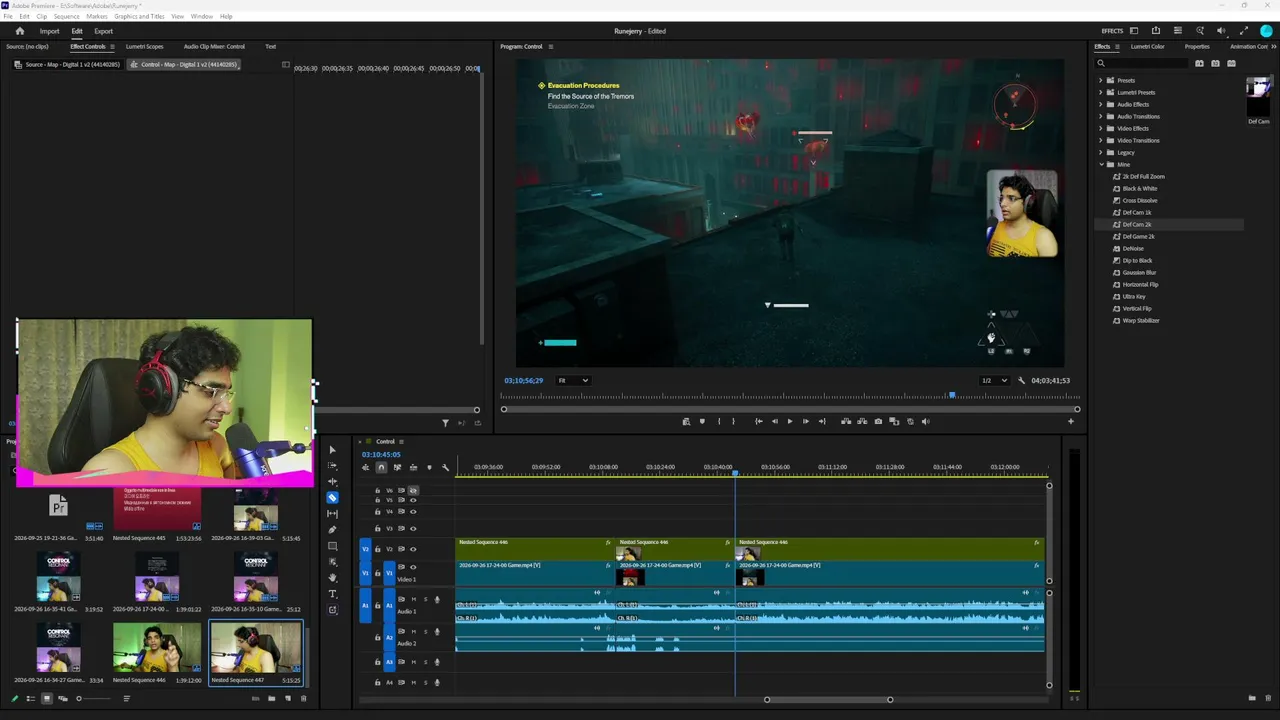The image size is (1280, 720).
Task: Play the Program monitor sequence
Action: click(x=789, y=421)
